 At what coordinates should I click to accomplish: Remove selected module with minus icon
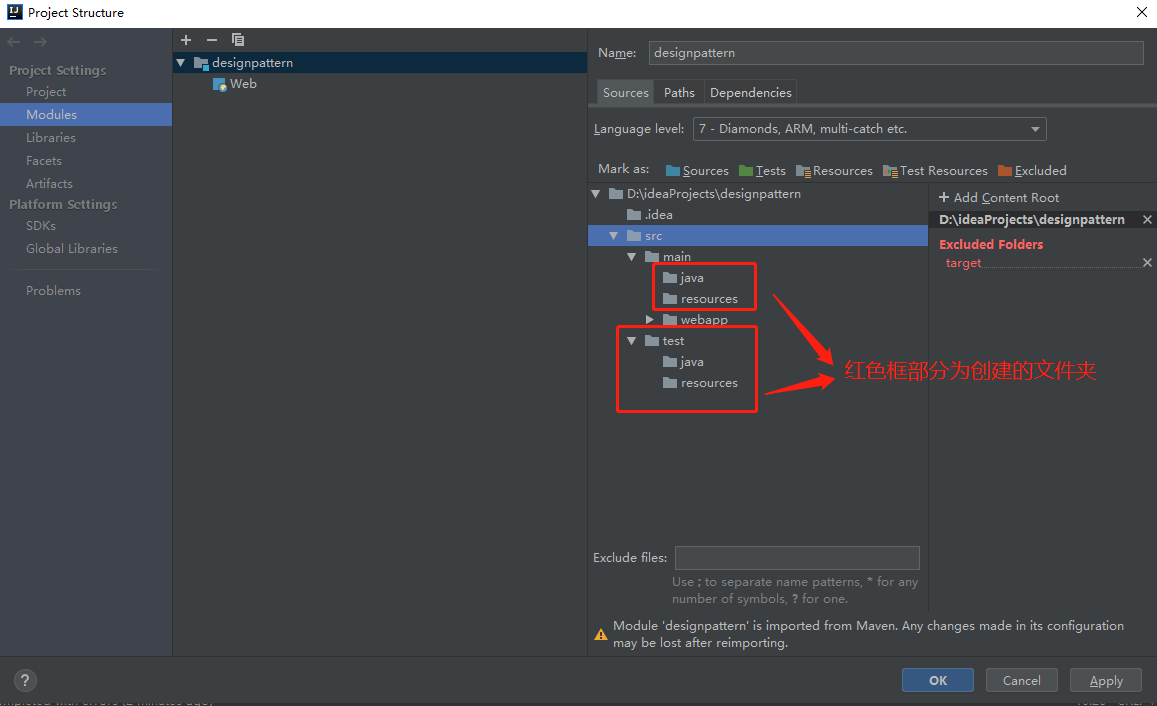click(212, 40)
